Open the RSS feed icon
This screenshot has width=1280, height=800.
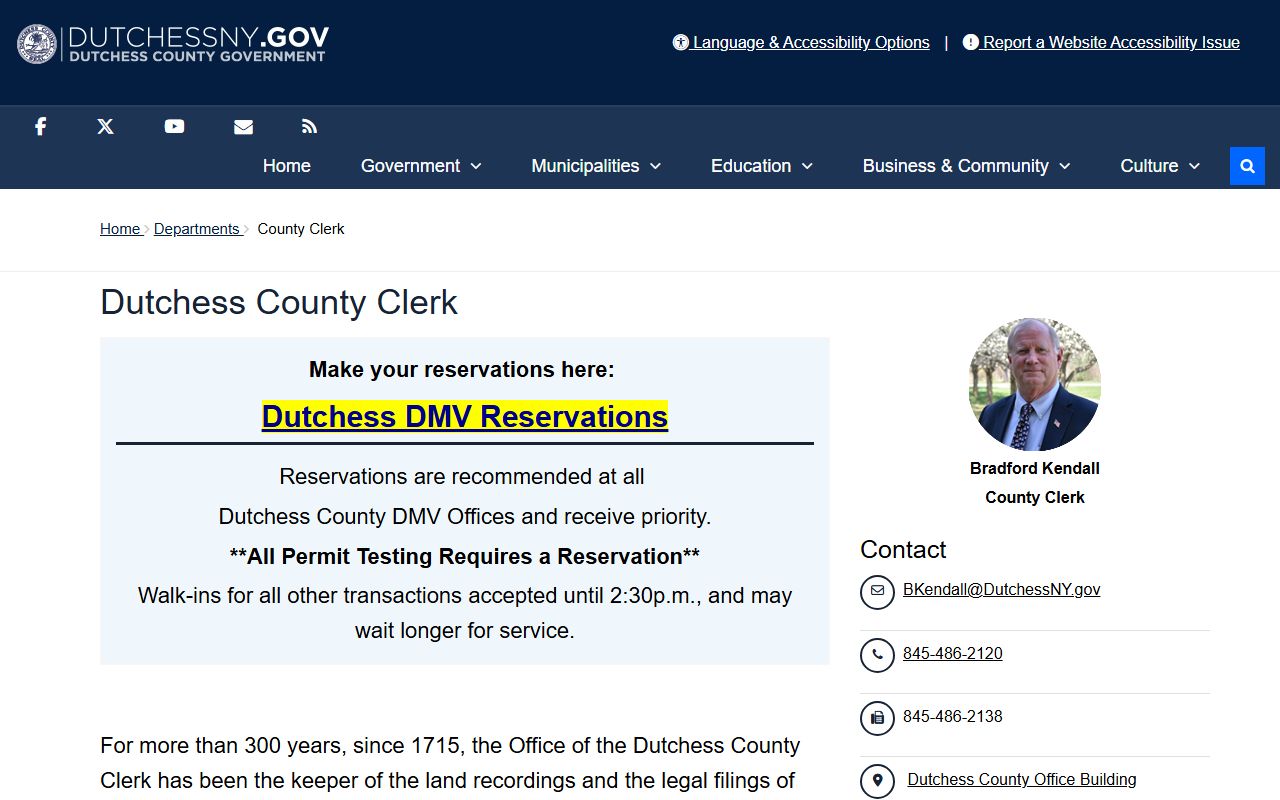point(309,126)
